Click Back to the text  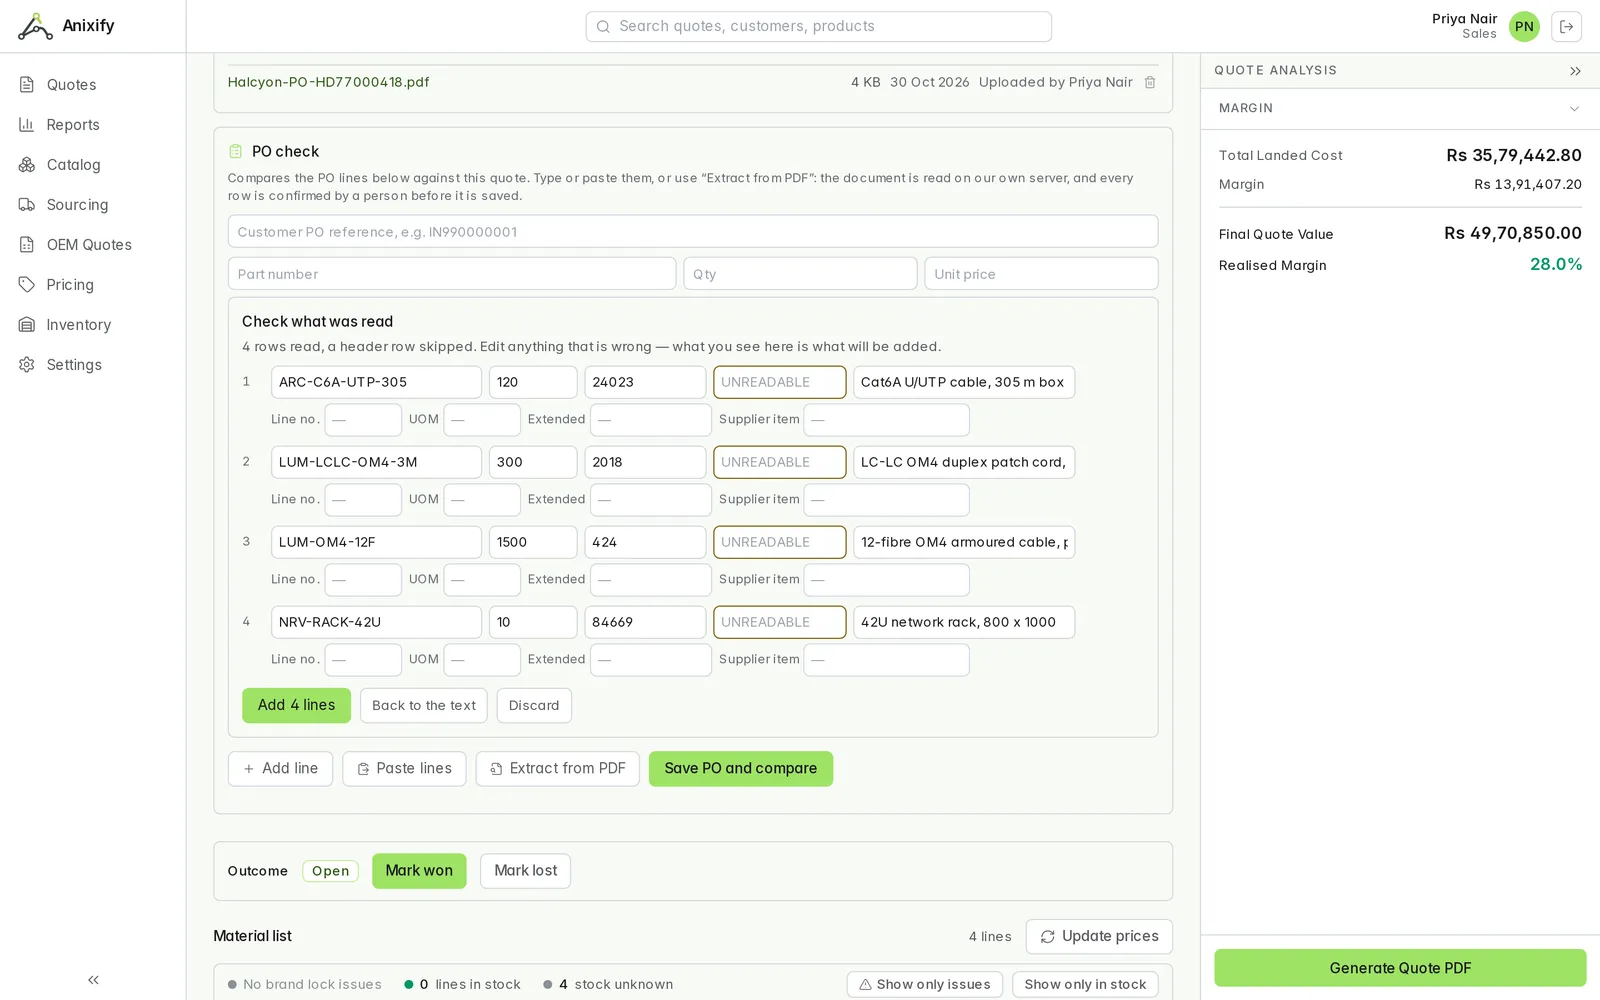point(424,705)
